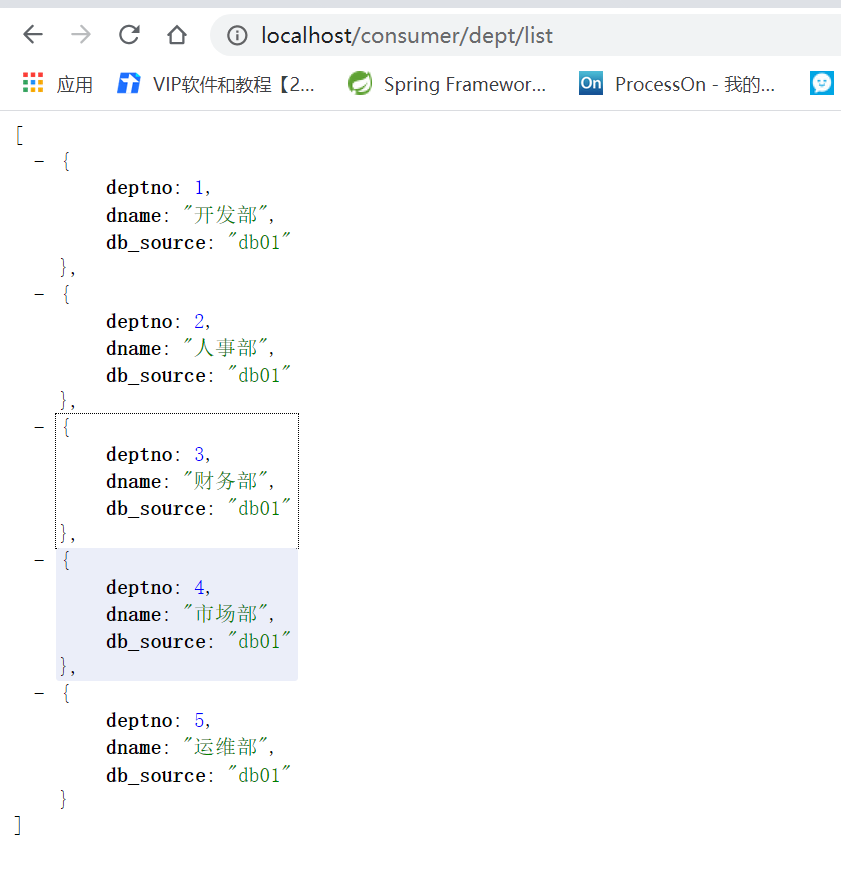Collapse the deptno 4 object
The width and height of the screenshot is (841, 890).
(39, 560)
